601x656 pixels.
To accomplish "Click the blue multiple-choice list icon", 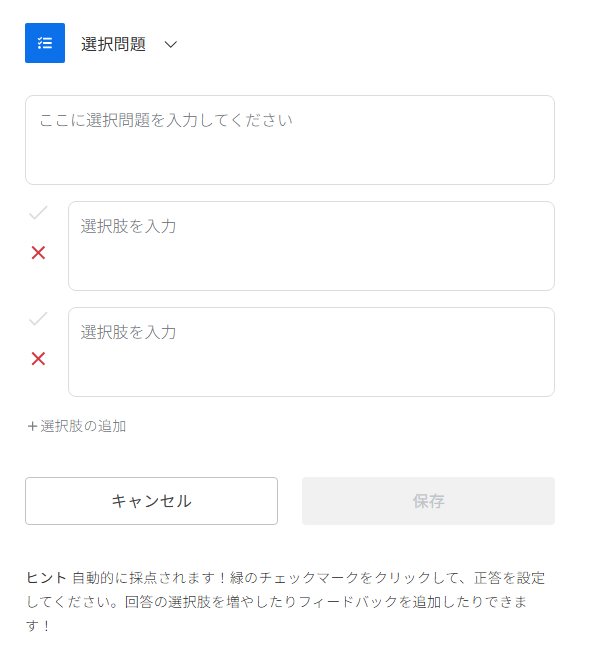I will click(x=45, y=43).
